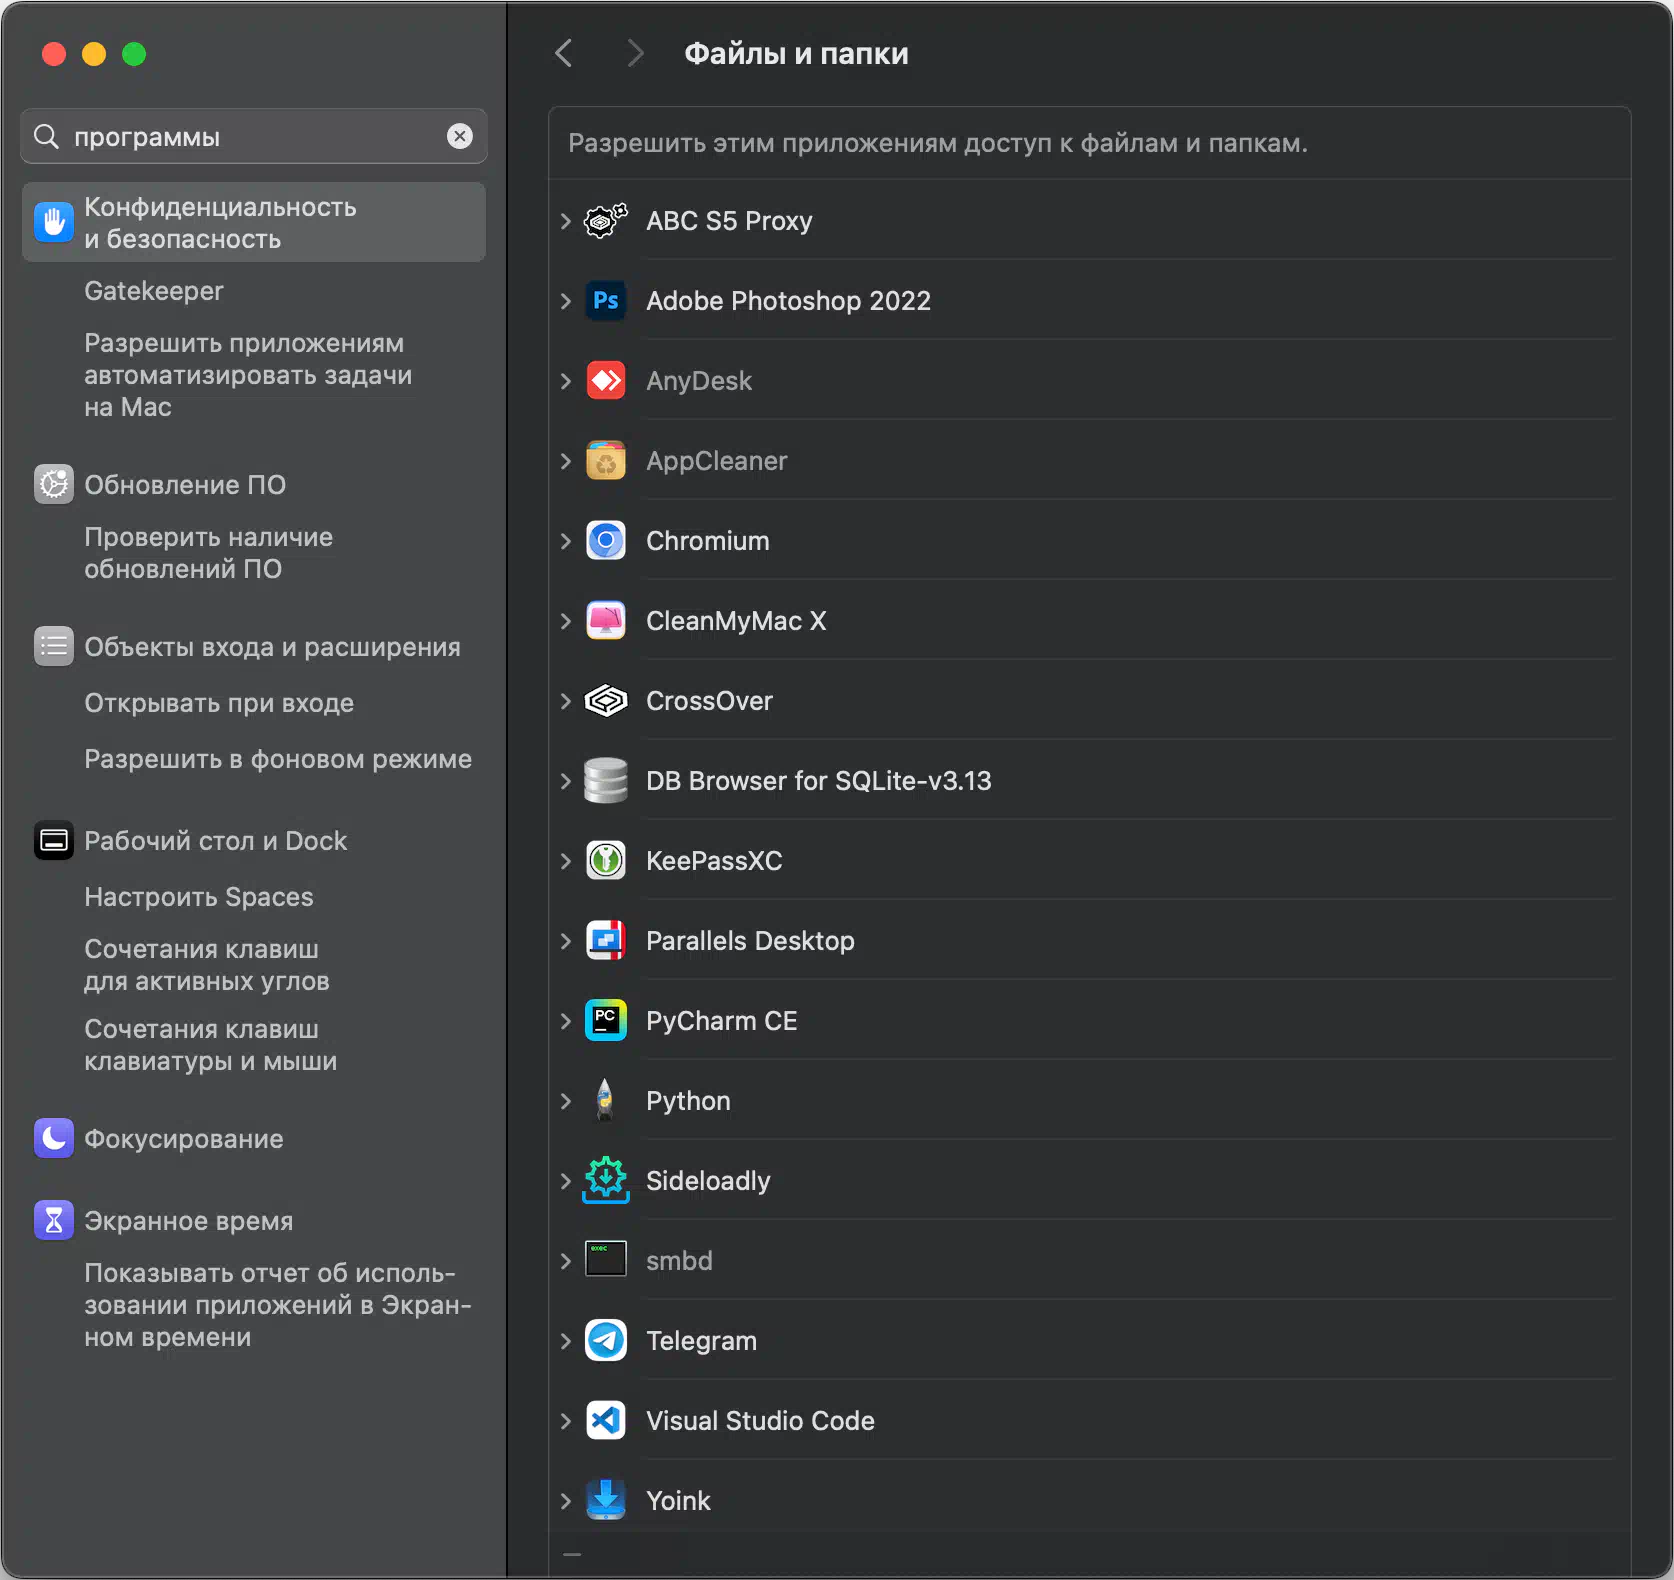
Task: Click the Yoink download arrow icon
Action: (605, 1500)
